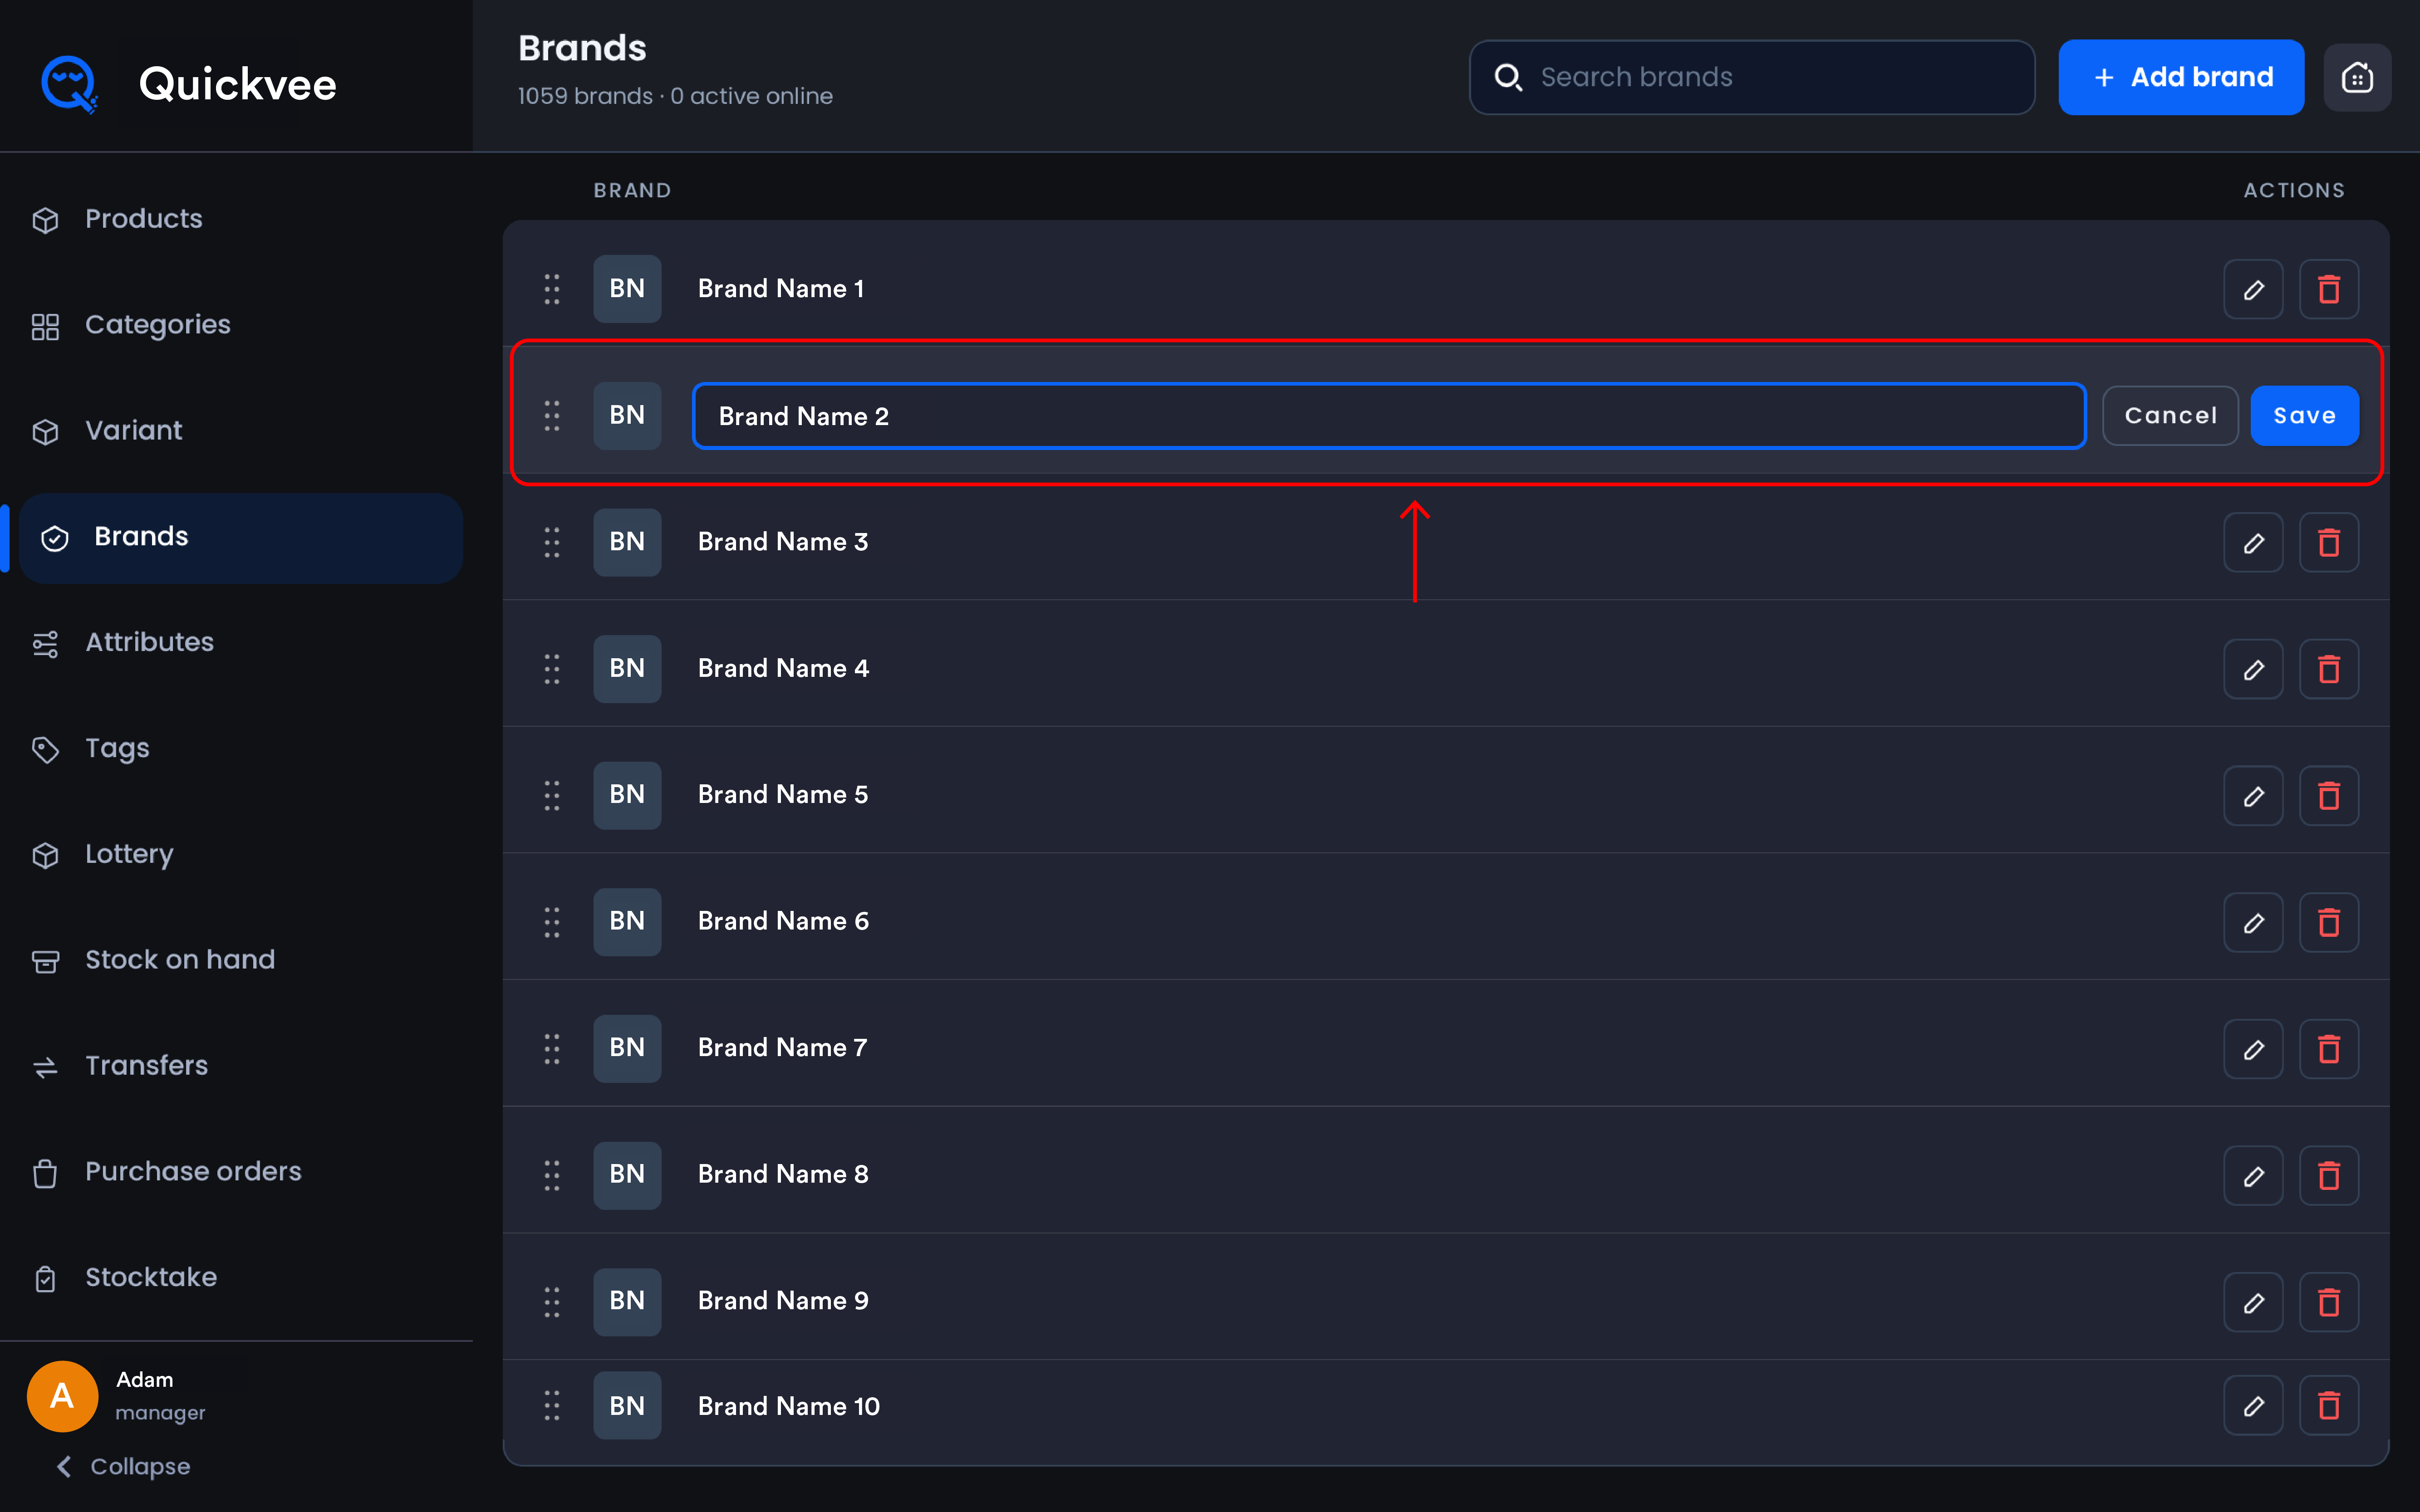The image size is (2420, 1512).
Task: Collapse the sidebar
Action: point(123,1466)
